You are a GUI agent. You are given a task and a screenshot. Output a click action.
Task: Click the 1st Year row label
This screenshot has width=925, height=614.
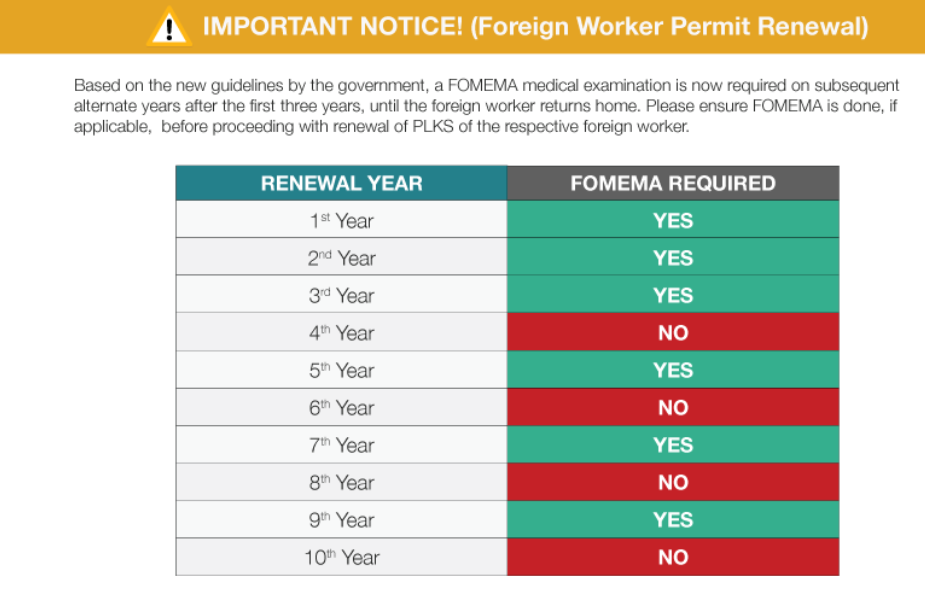342,220
